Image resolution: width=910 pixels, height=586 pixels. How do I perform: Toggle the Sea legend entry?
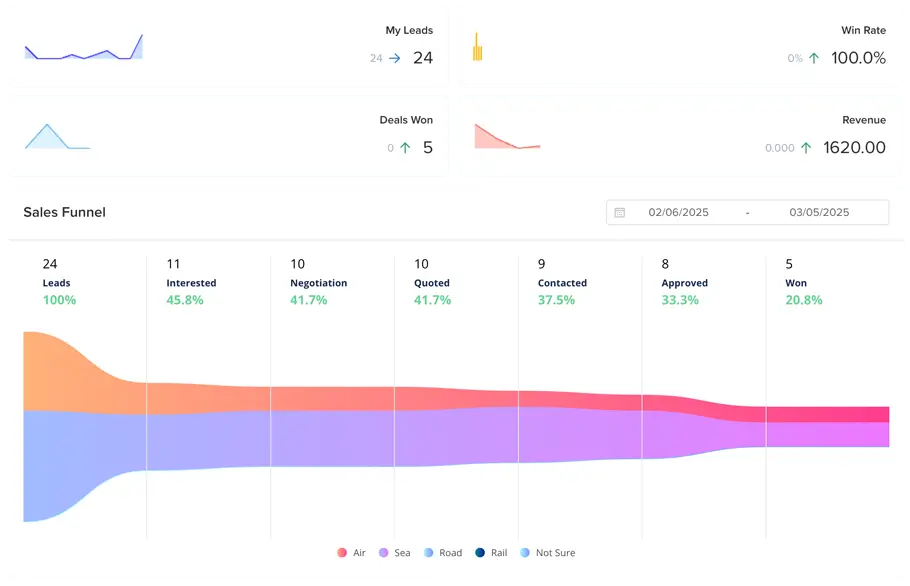point(392,552)
